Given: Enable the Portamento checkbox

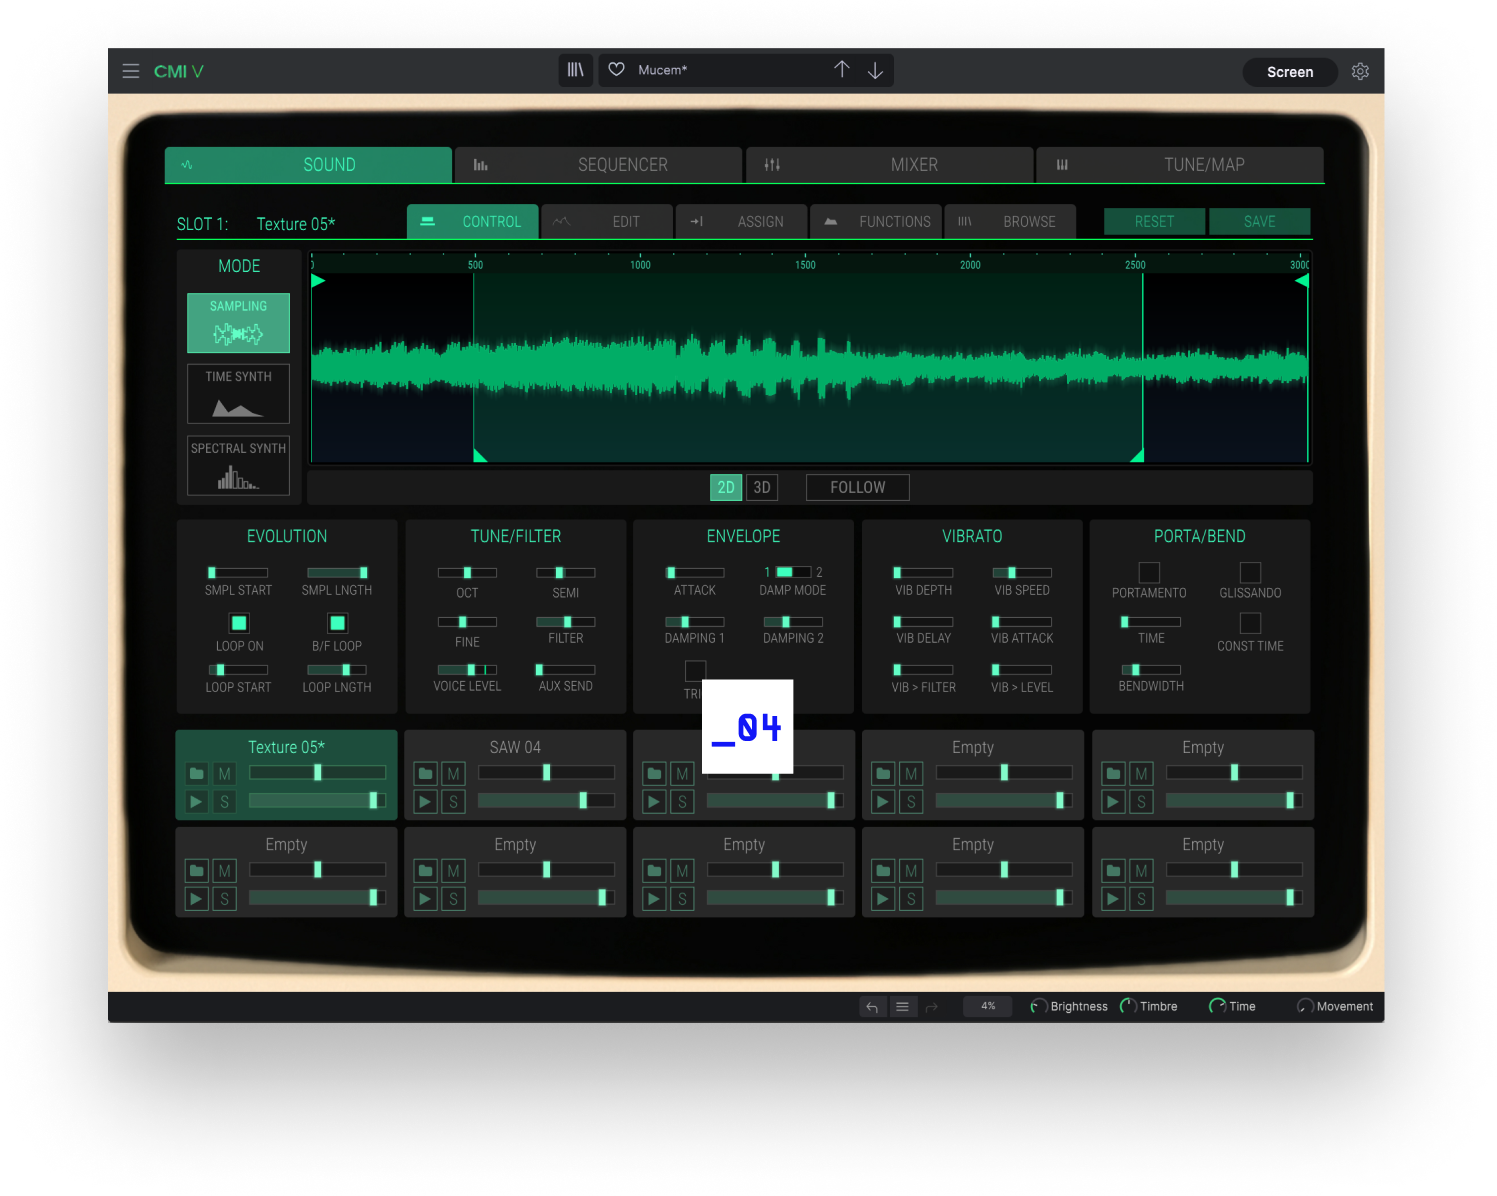Looking at the screenshot, I should click(x=1149, y=572).
